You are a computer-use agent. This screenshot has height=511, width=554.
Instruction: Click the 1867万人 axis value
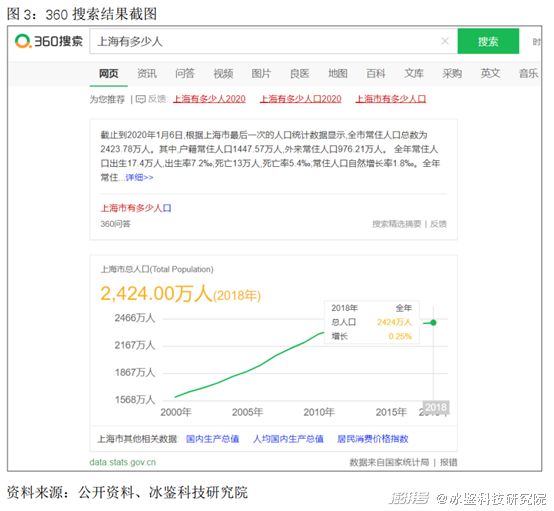135,372
